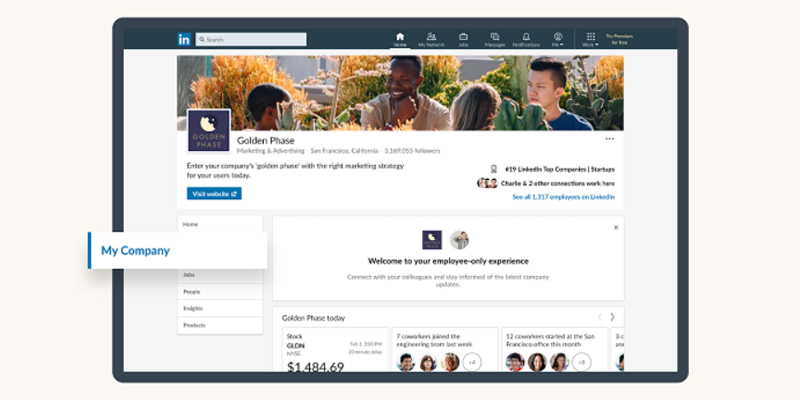Go to next Golden Phase today card
Viewport: 800px width, 400px height.
[x=613, y=317]
